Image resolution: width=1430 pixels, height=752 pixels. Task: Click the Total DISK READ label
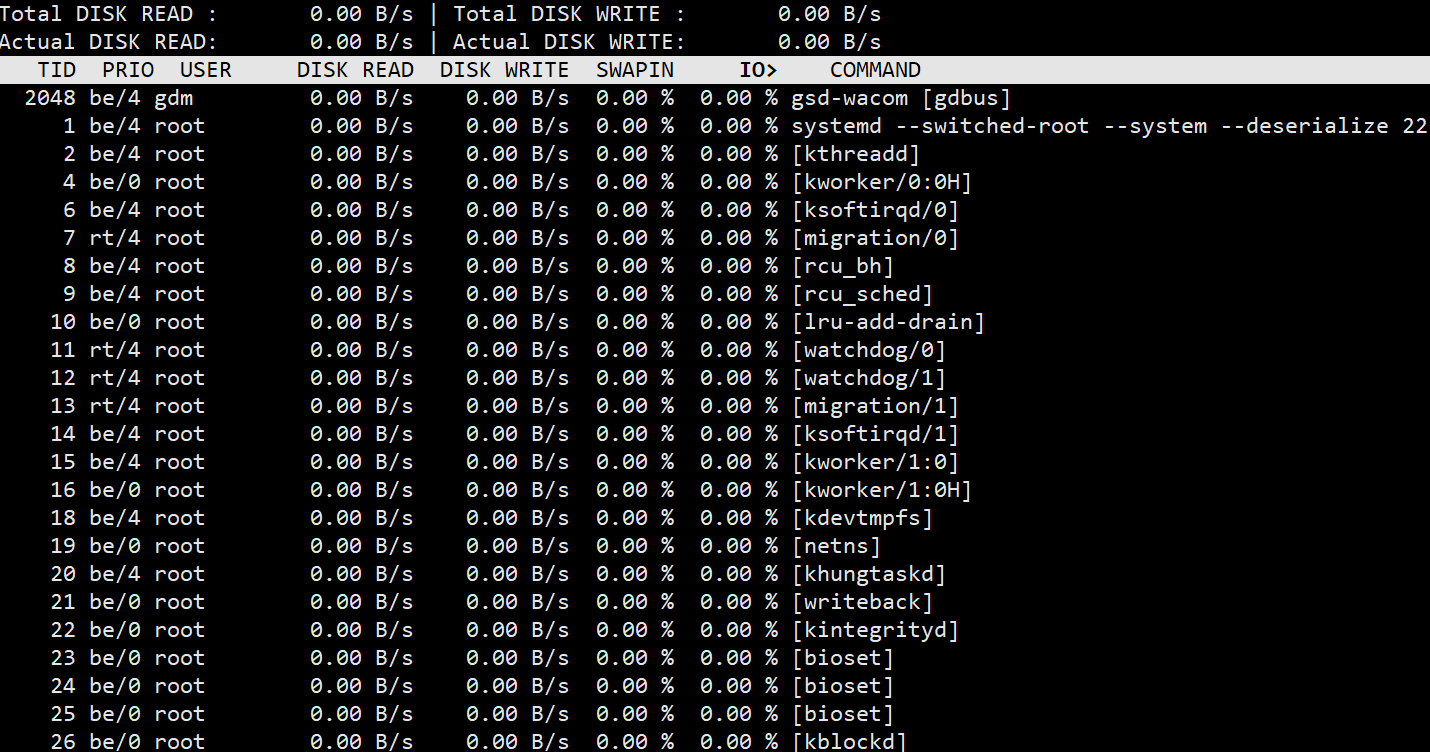[x=108, y=14]
